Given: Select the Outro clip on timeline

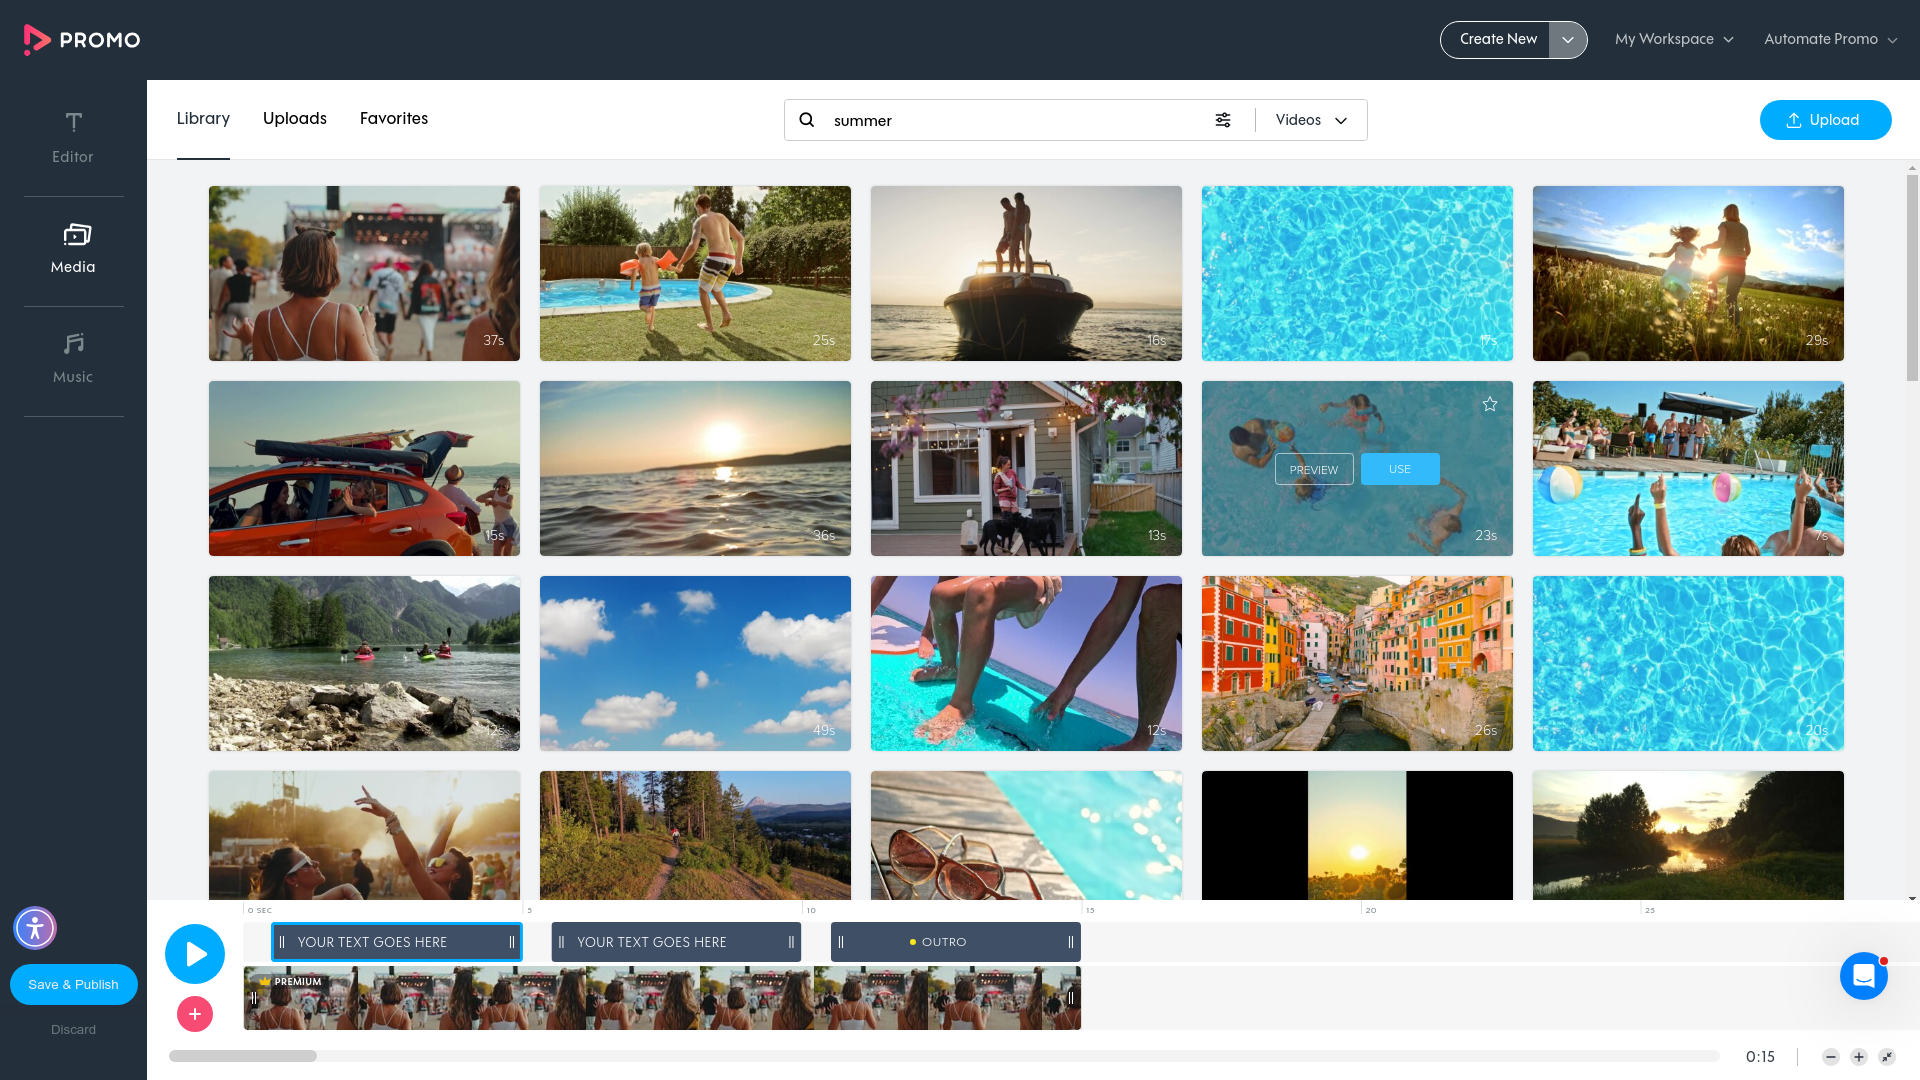Looking at the screenshot, I should click(x=956, y=942).
